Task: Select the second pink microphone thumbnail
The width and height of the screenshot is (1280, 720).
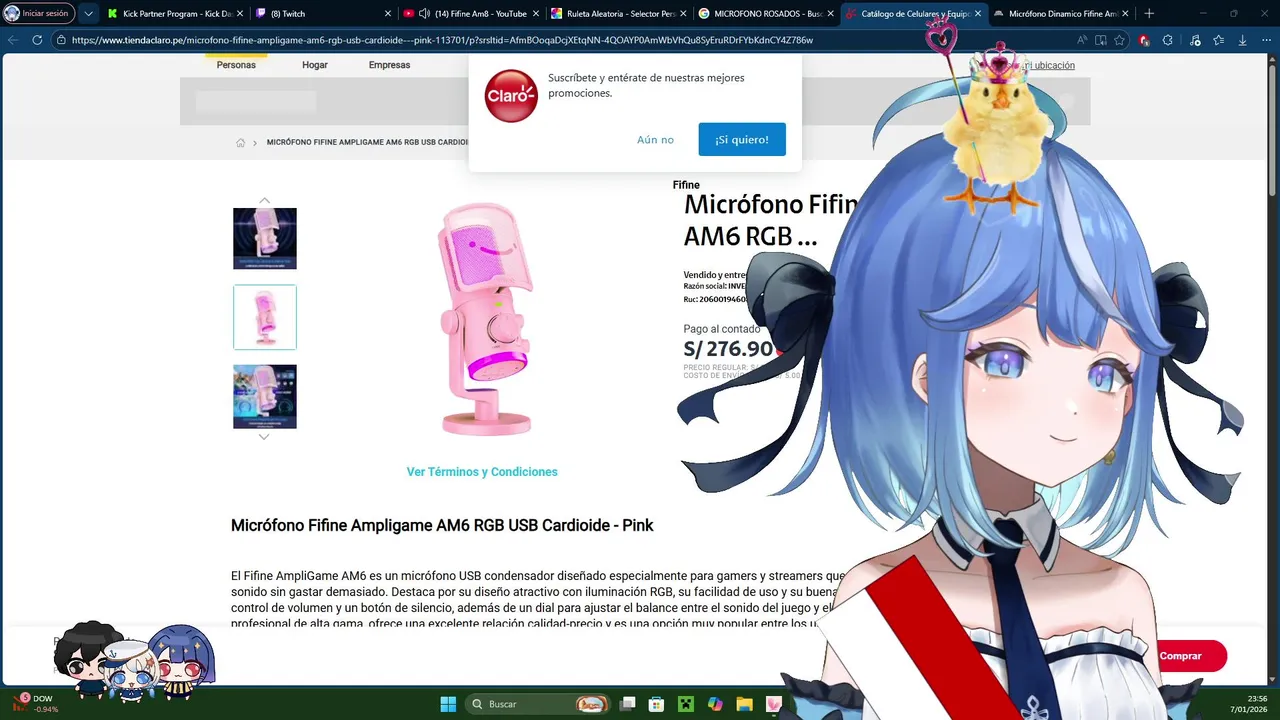Action: [265, 317]
